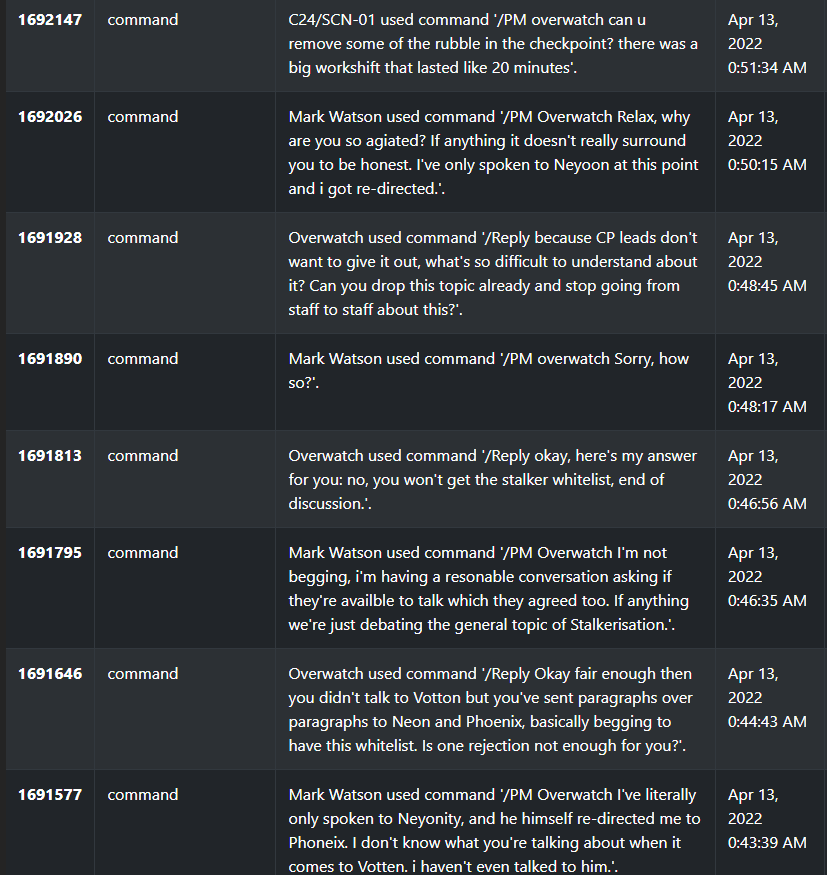The image size is (827, 875).
Task: Select log entry ID 1691795
Action: [50, 553]
